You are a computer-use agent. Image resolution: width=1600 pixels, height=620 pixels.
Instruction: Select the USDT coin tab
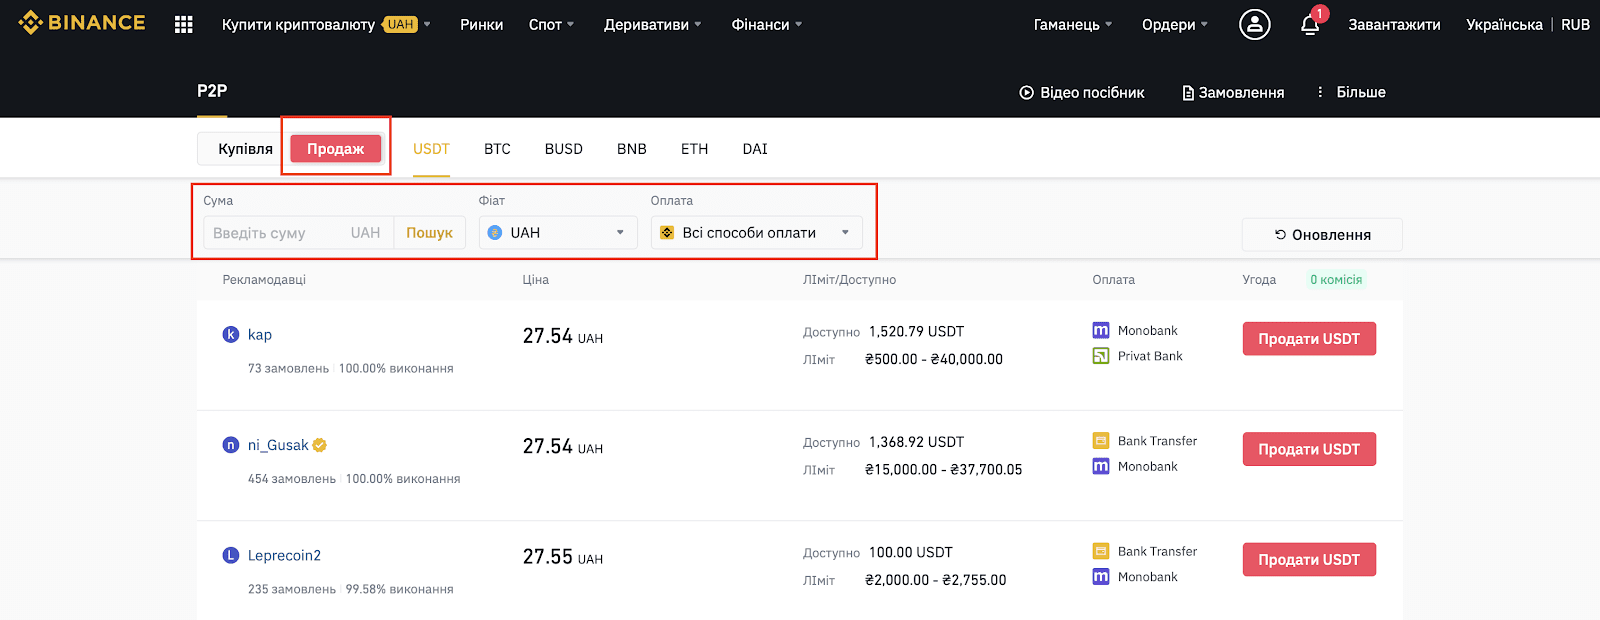[x=431, y=149]
